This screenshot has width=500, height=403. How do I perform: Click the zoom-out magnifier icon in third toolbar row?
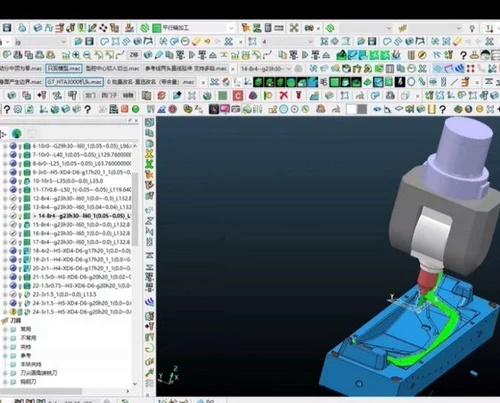87,55
